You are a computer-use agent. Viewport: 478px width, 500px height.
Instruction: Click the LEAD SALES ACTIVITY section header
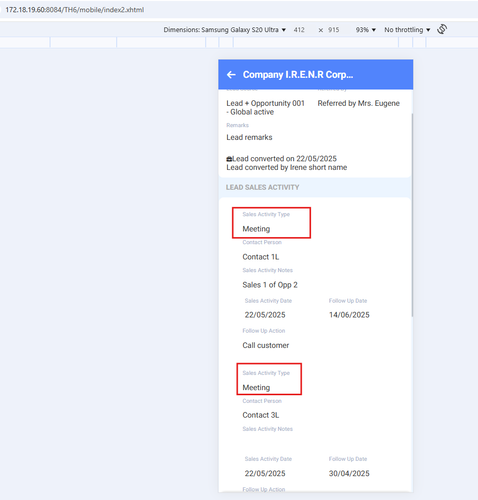[x=262, y=187]
